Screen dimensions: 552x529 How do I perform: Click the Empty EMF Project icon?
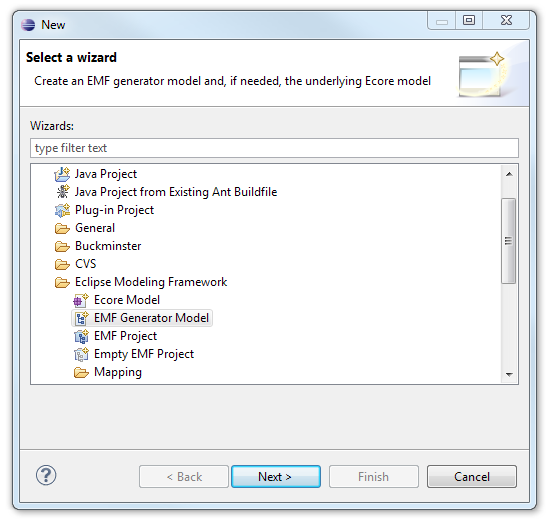pos(81,354)
